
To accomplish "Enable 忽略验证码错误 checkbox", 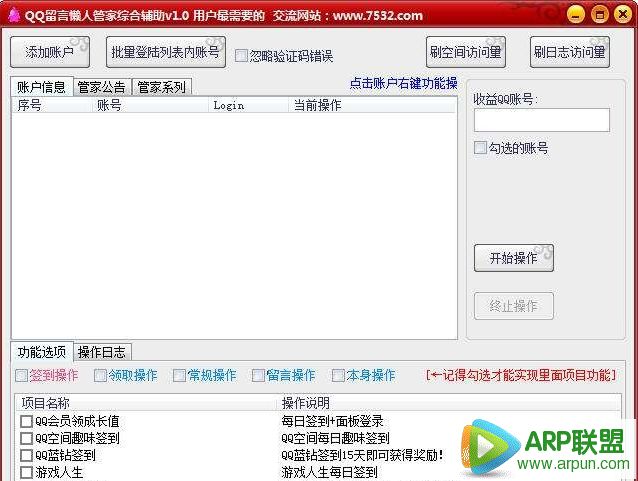I will [x=241, y=56].
